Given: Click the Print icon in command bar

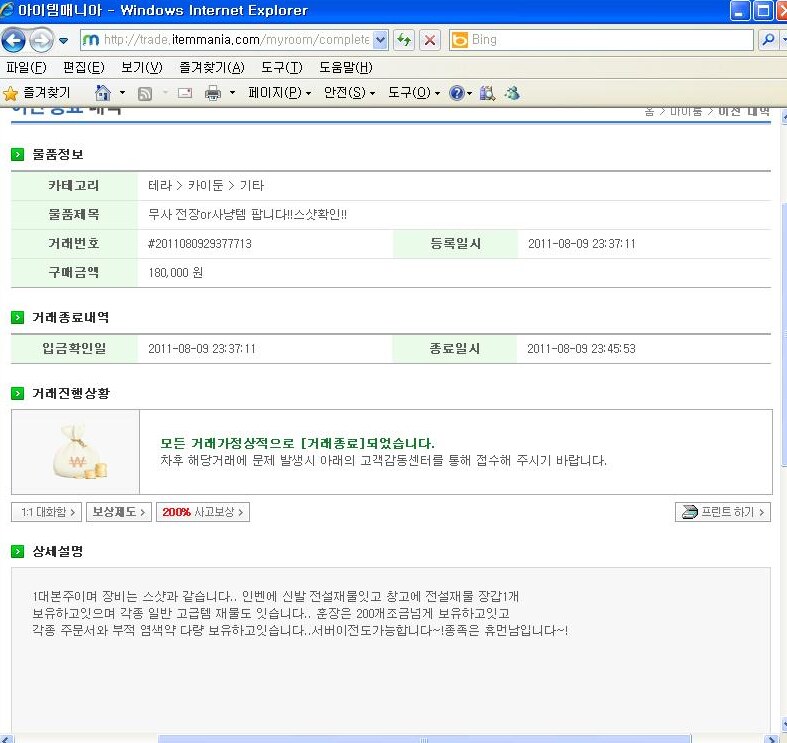Looking at the screenshot, I should pos(213,93).
